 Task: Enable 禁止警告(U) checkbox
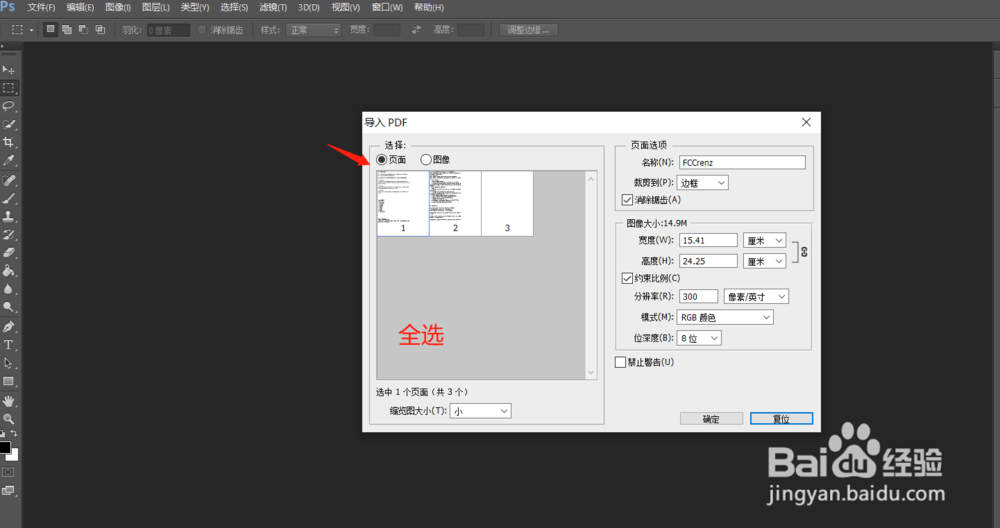click(x=621, y=362)
